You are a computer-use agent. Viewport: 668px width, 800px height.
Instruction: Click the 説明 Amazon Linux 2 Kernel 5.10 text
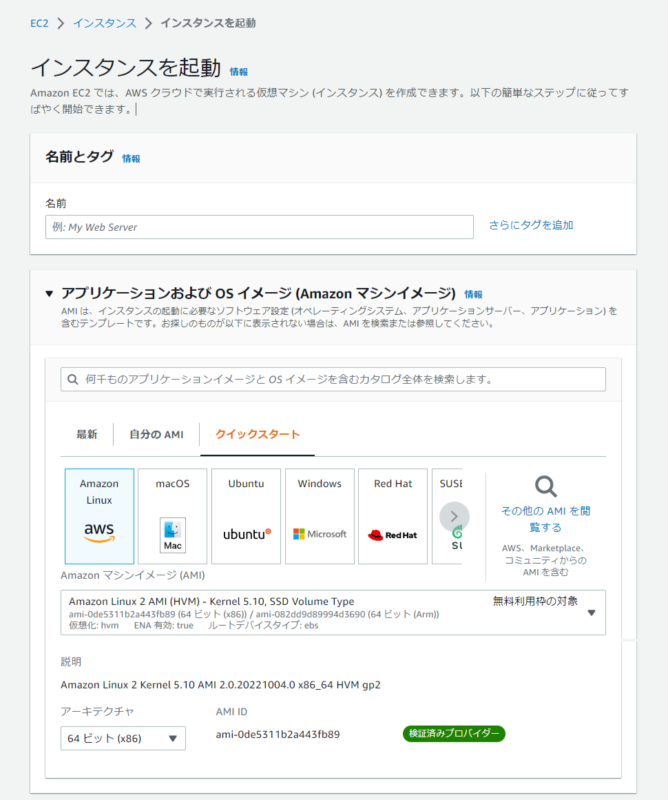point(220,685)
